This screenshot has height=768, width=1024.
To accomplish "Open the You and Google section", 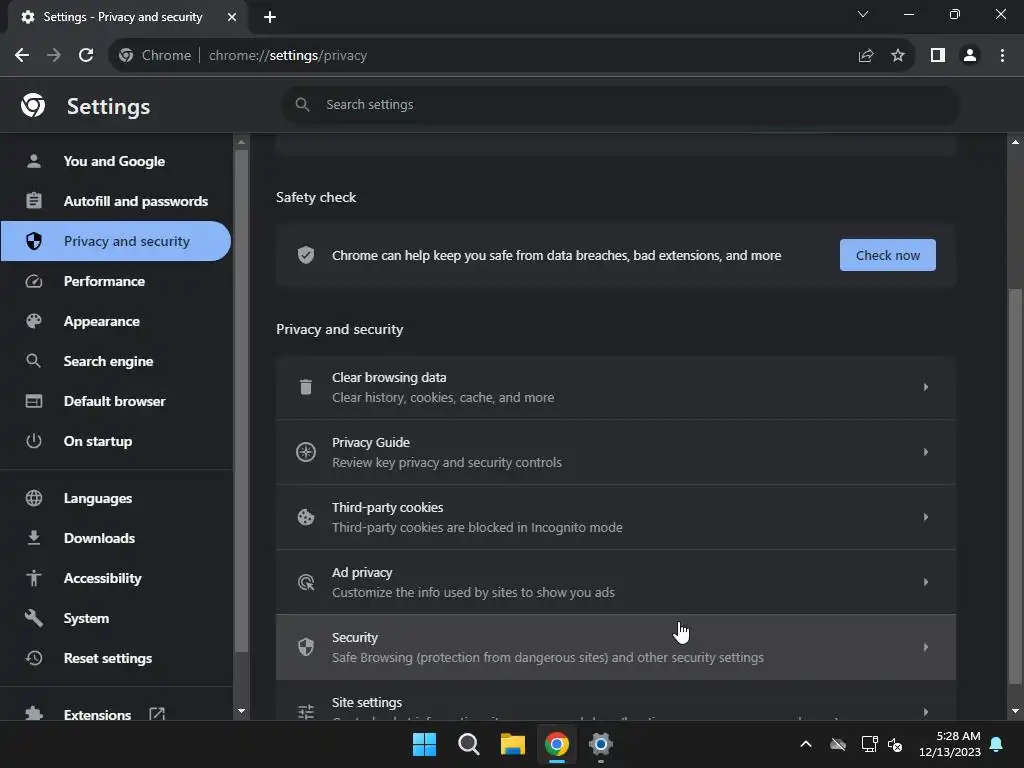I will 116,161.
